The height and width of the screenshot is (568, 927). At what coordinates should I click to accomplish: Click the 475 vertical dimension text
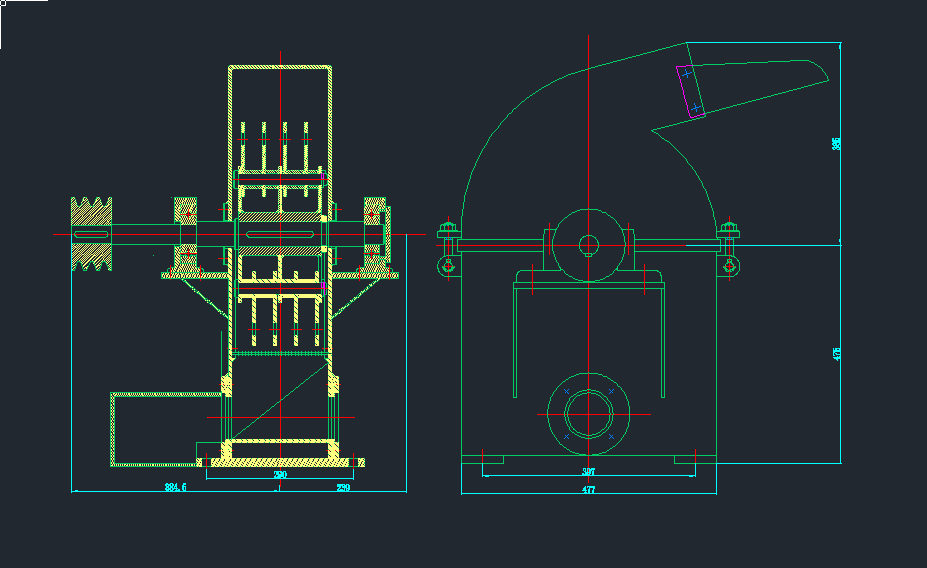pyautogui.click(x=836, y=353)
